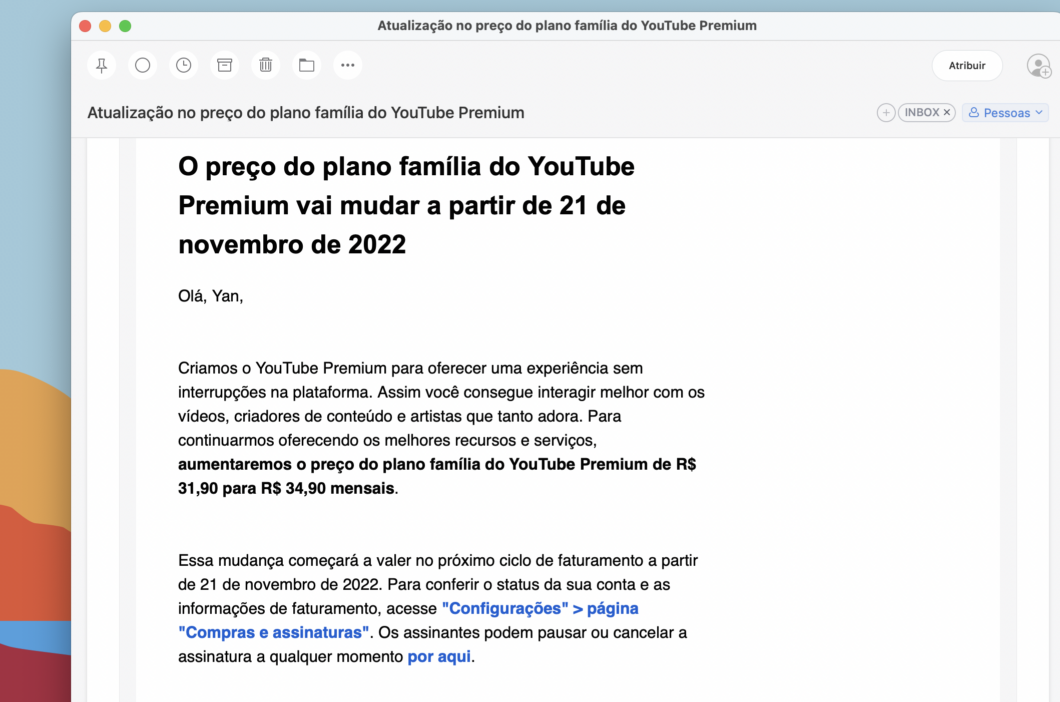
Task: Open the "Configurações" > página link
Action: [540, 609]
